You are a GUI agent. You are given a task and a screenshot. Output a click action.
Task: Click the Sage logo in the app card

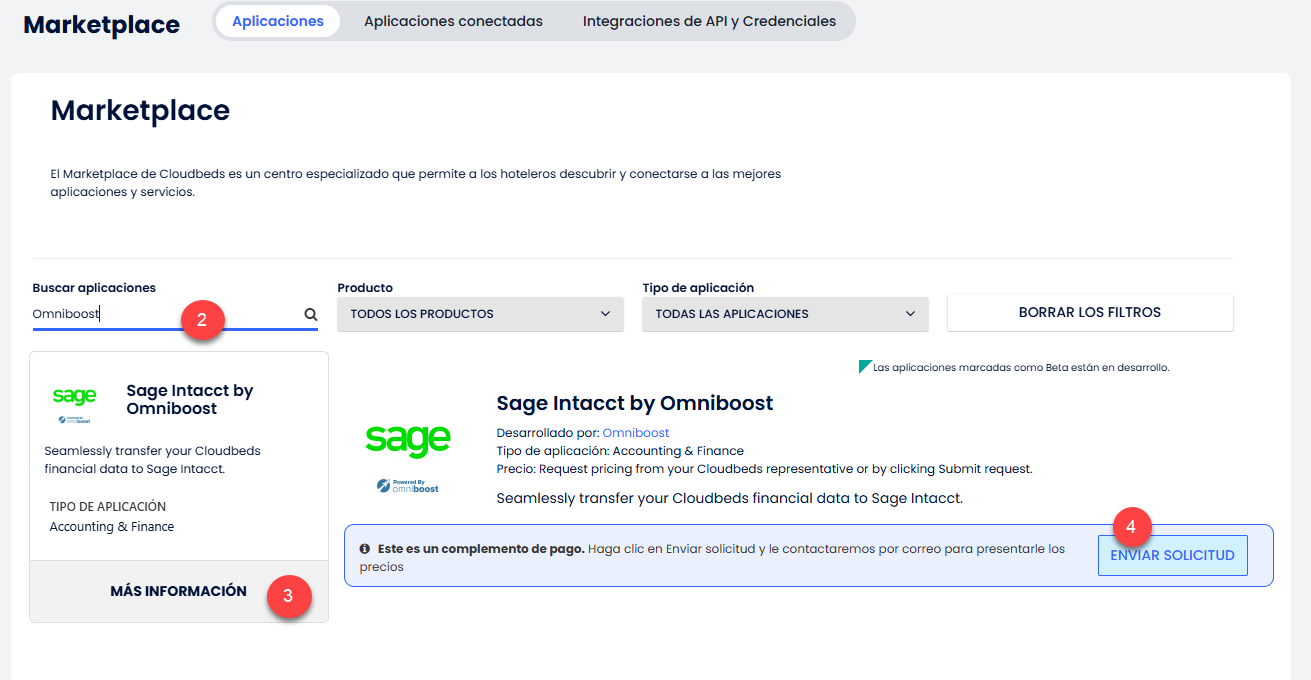(x=75, y=397)
